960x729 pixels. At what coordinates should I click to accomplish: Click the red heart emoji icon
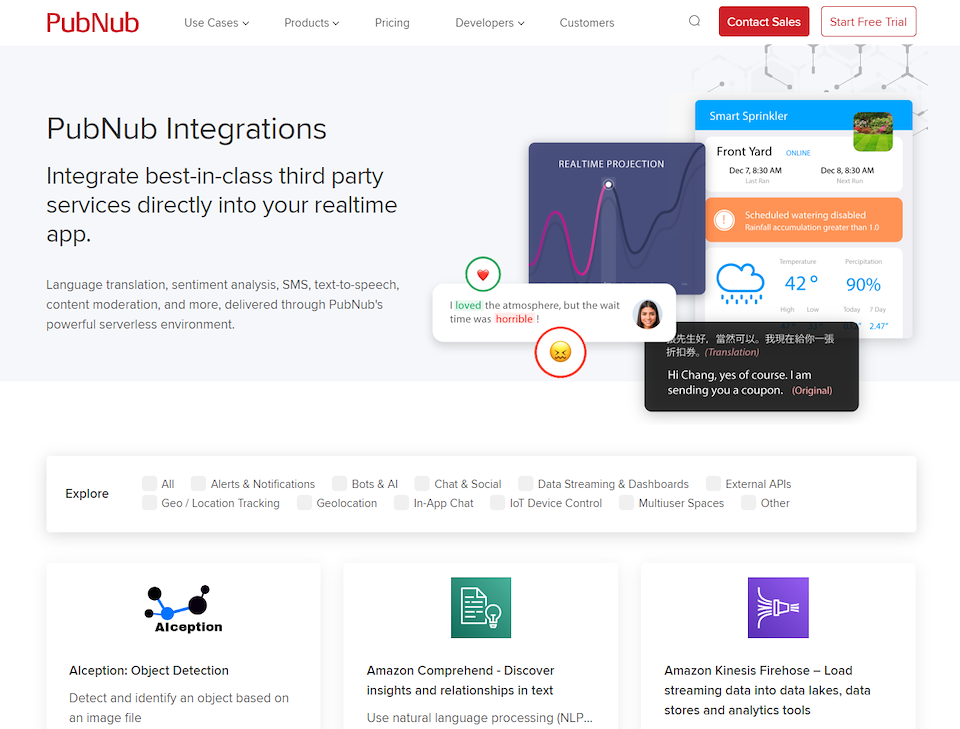point(483,274)
